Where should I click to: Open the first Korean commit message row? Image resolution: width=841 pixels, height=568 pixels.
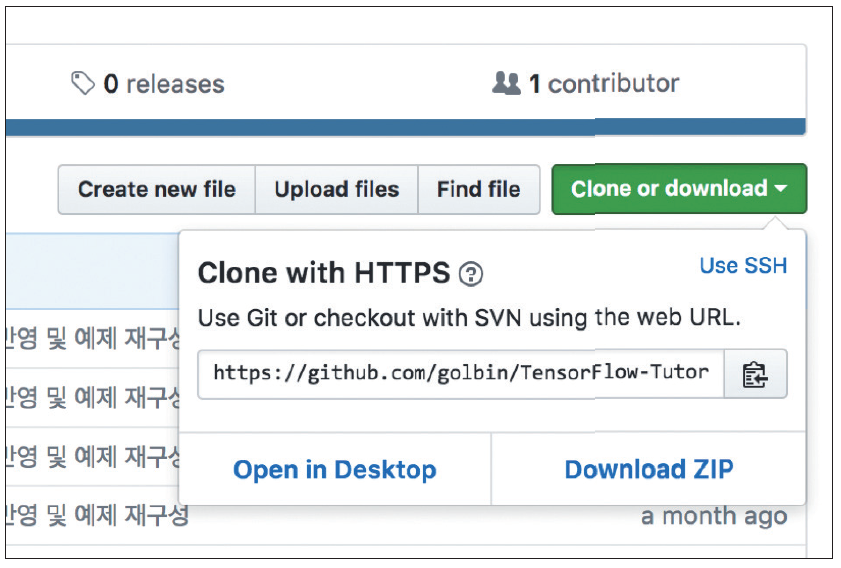(x=93, y=338)
